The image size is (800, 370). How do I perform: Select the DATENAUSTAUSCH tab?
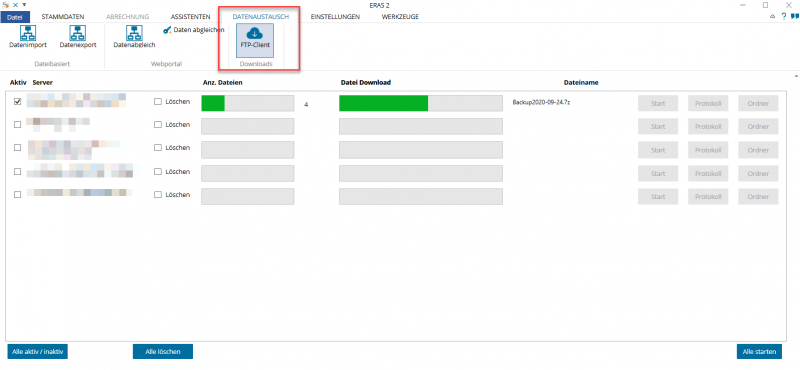261,17
